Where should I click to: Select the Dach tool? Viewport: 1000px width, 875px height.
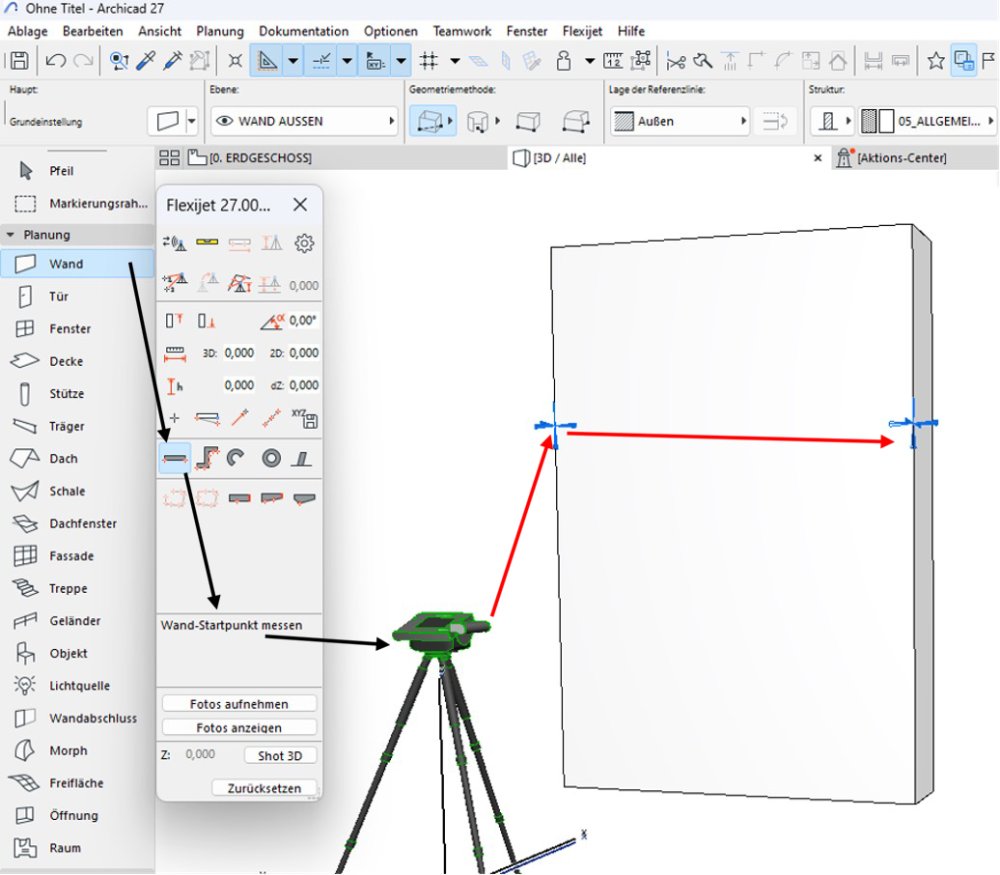pos(77,459)
